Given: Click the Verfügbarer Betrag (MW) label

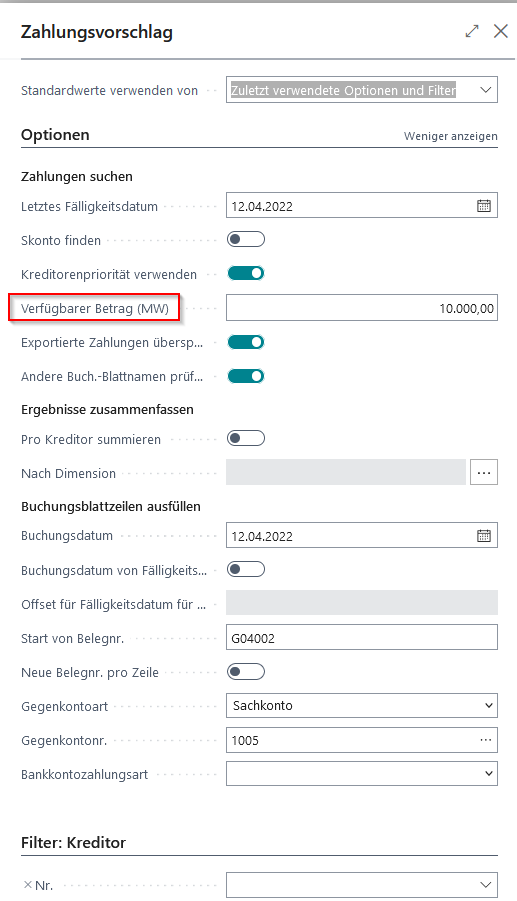Looking at the screenshot, I should click(95, 309).
